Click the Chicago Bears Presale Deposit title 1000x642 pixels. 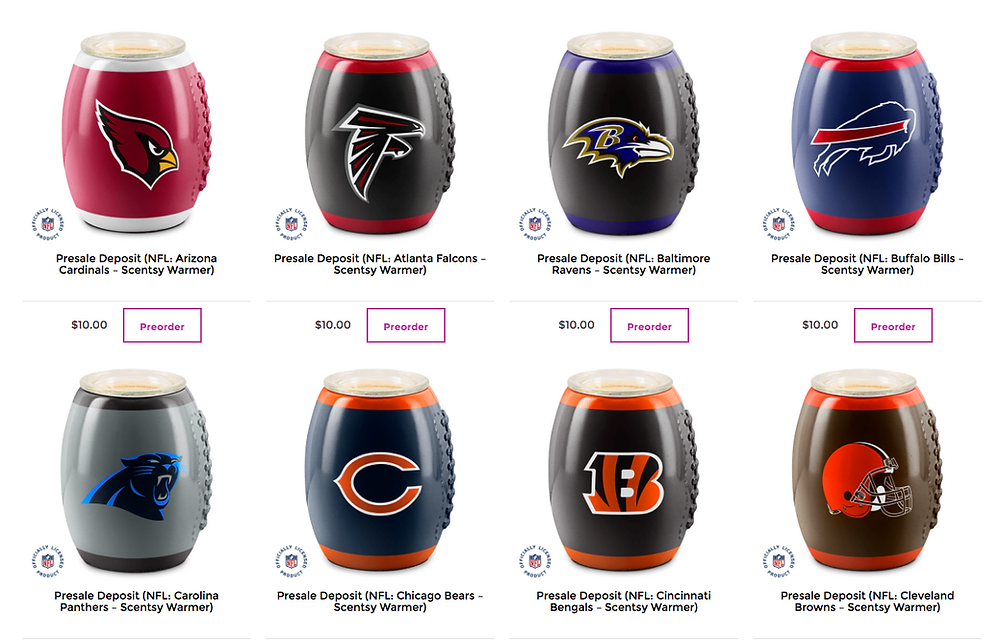[x=380, y=601]
